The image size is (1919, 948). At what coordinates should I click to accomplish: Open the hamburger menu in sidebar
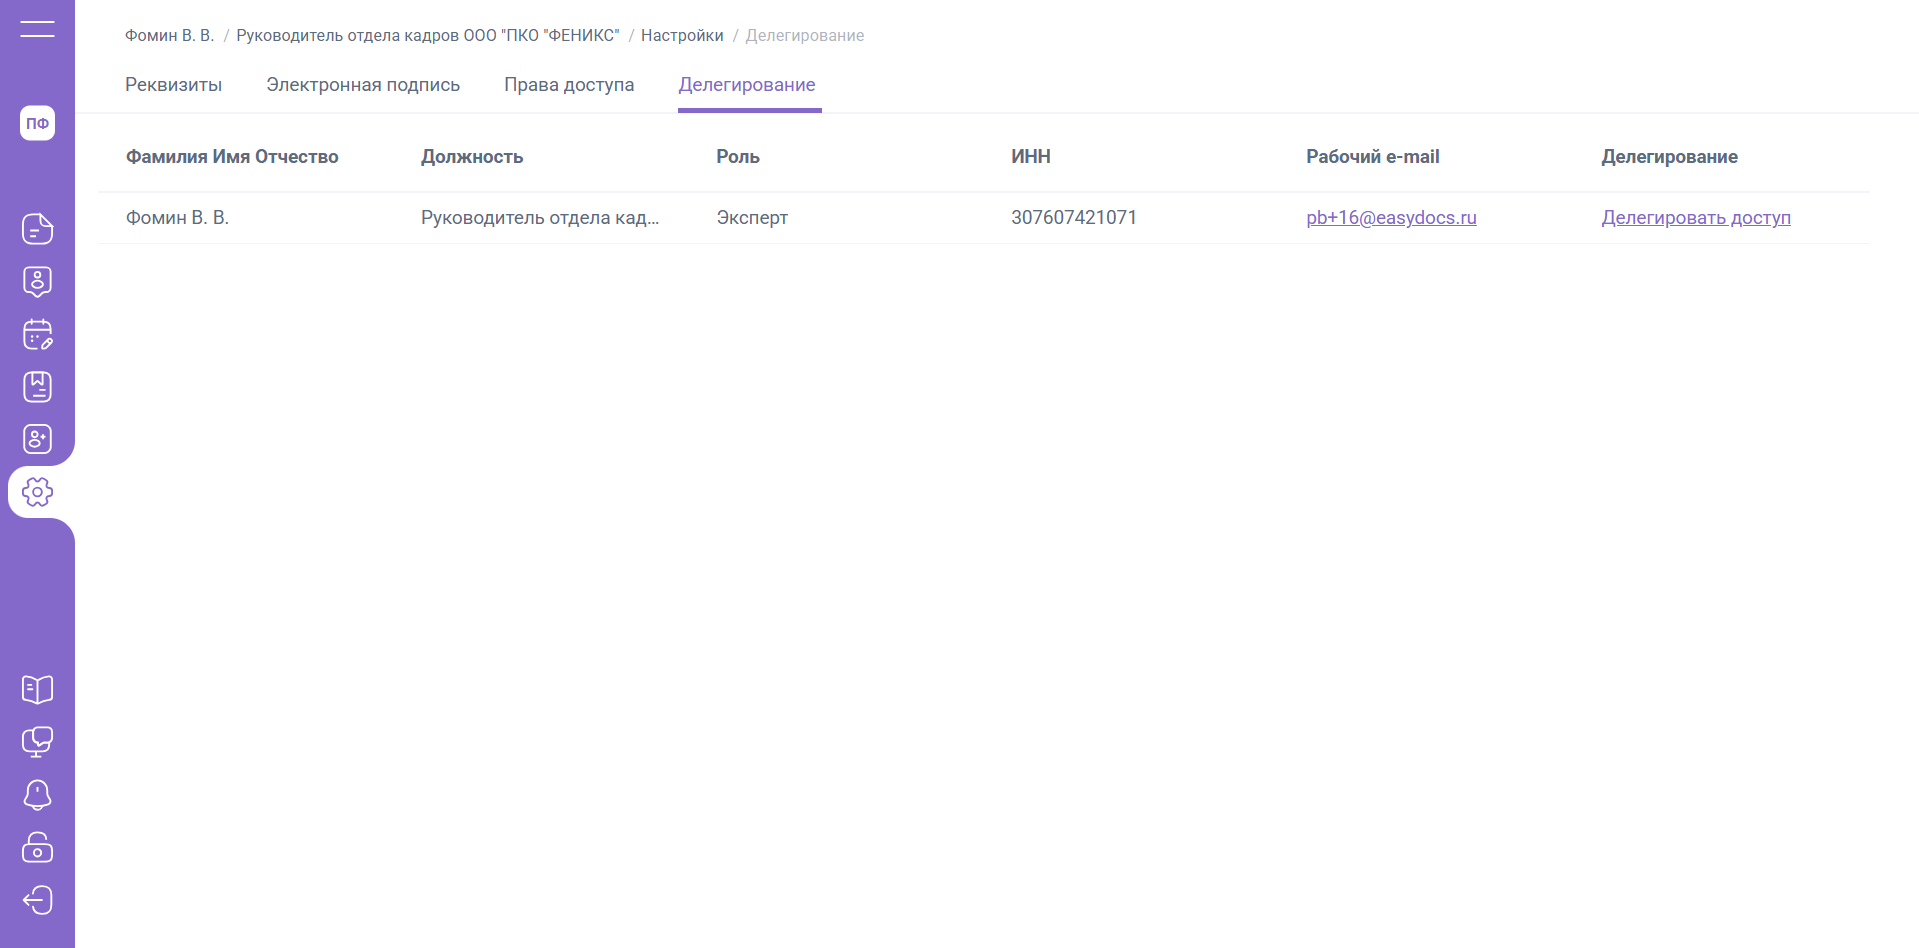(37, 29)
